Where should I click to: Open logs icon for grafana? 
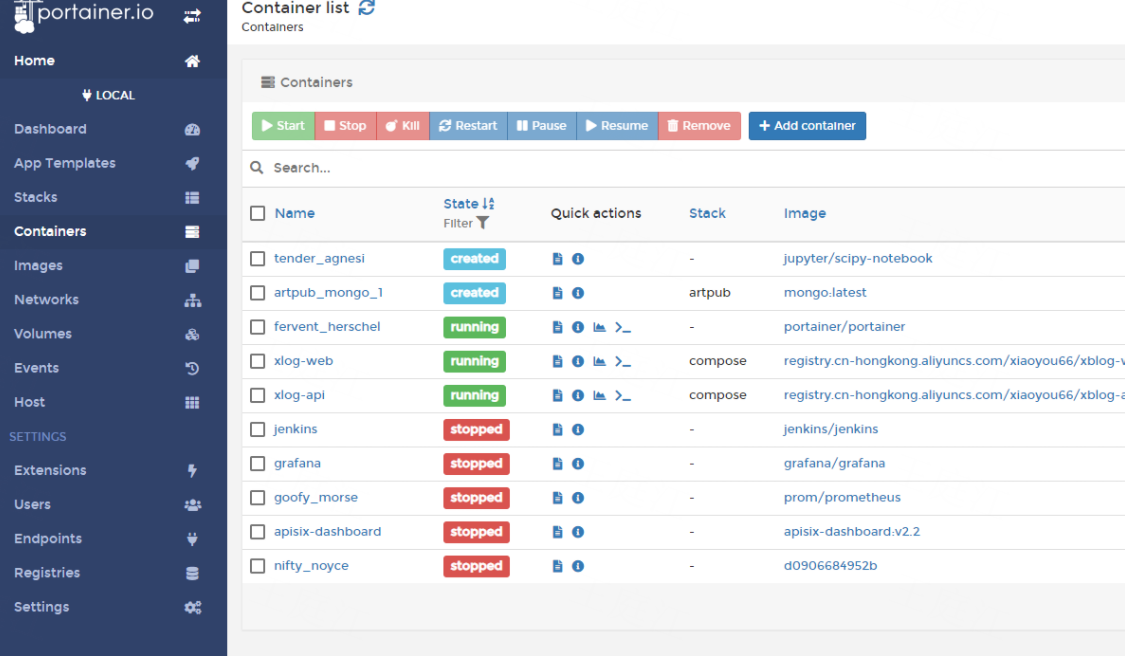tap(557, 464)
